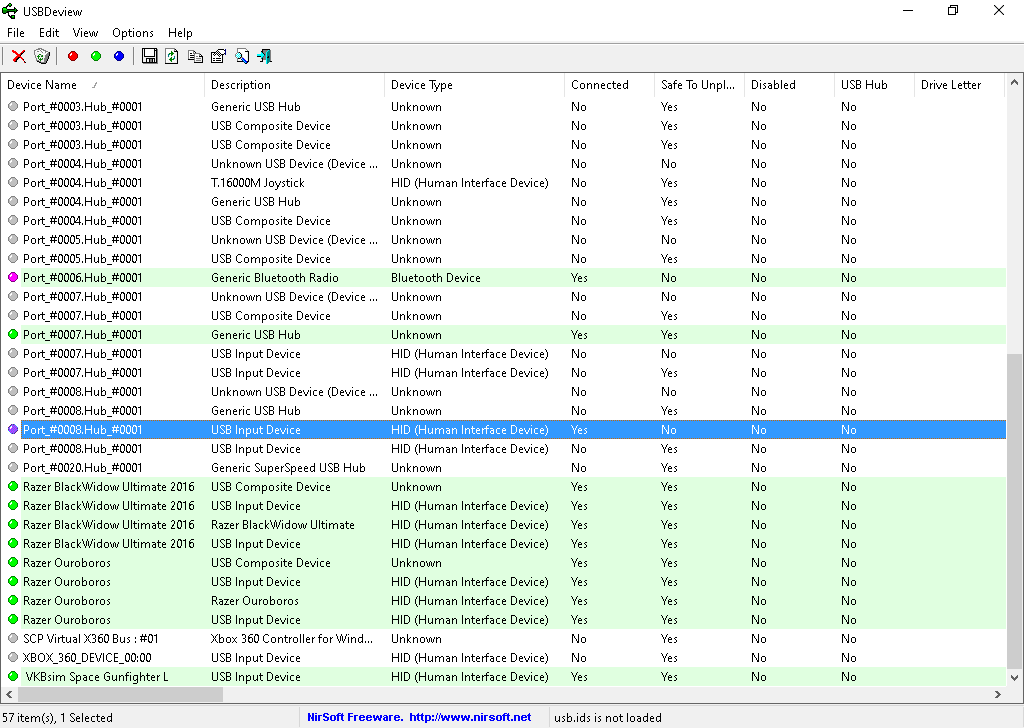Click the vertical scrollbar down arrow

pos(1014,678)
